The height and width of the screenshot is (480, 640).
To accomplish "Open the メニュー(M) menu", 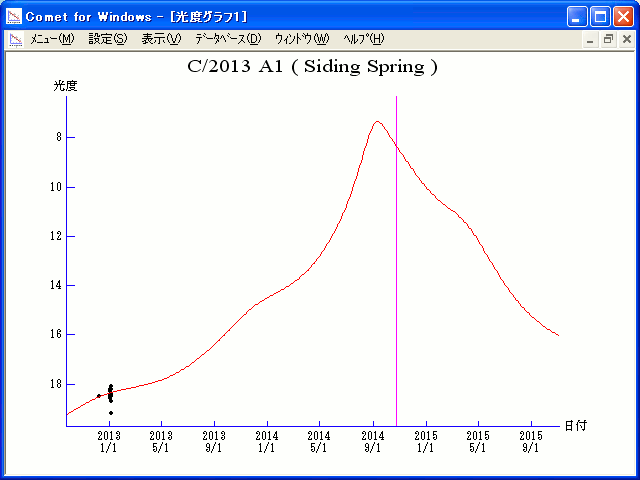I will pyautogui.click(x=52, y=39).
